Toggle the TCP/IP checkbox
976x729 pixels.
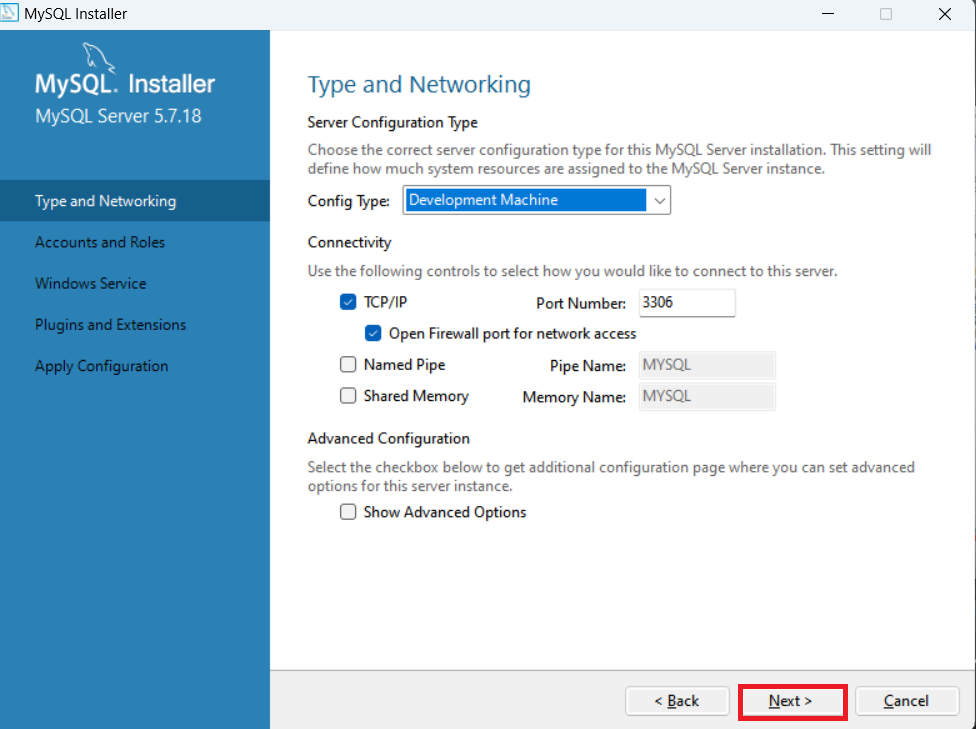click(348, 302)
